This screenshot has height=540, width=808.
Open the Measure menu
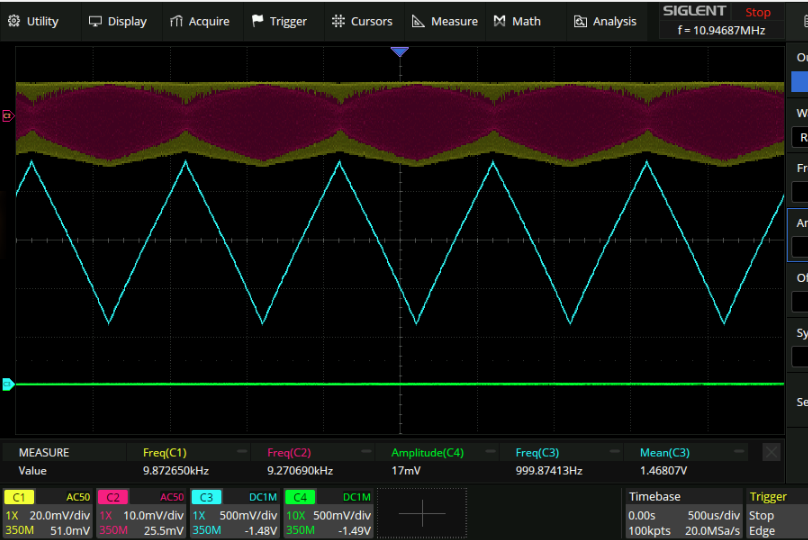(445, 21)
